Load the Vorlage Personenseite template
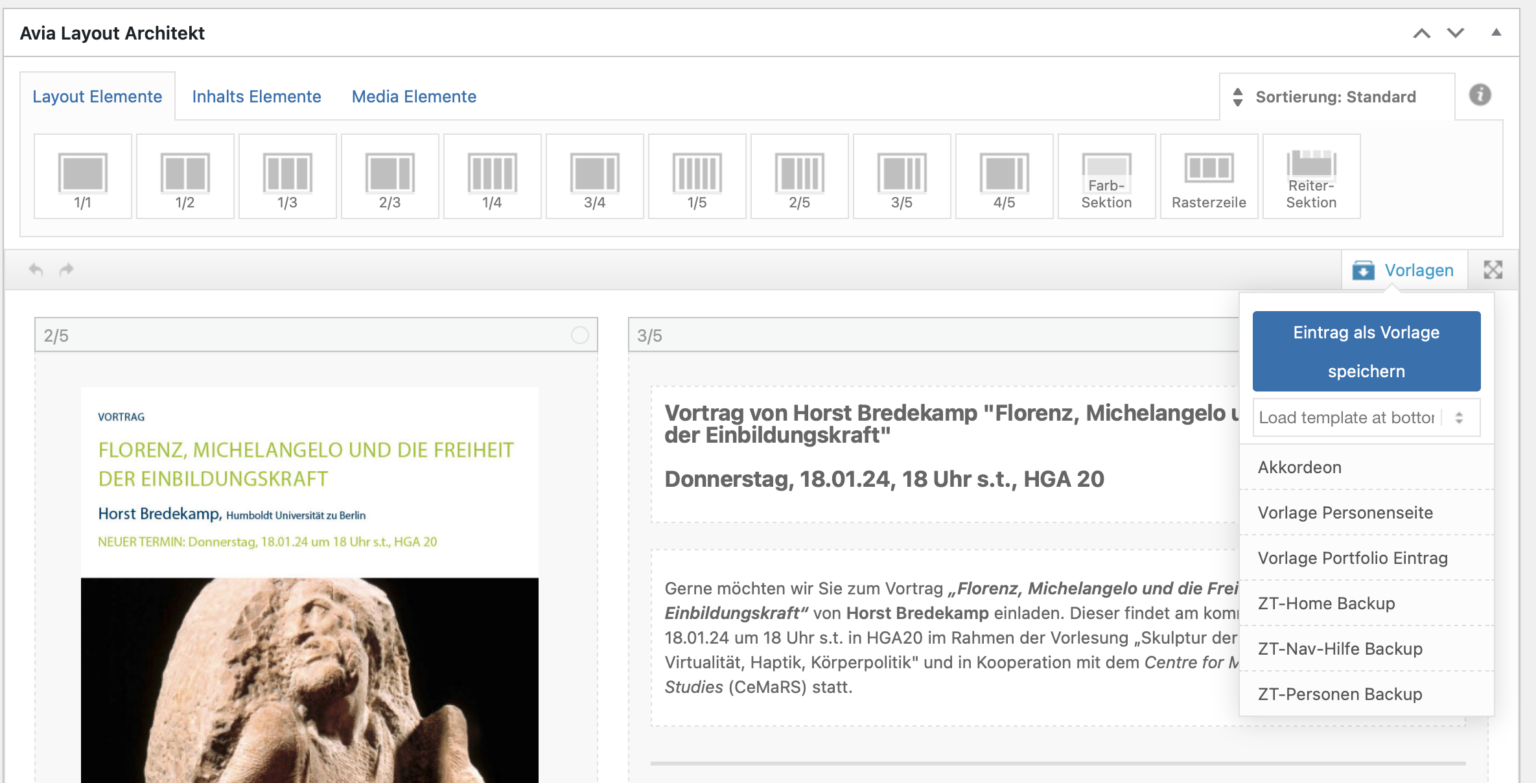 click(1366, 512)
